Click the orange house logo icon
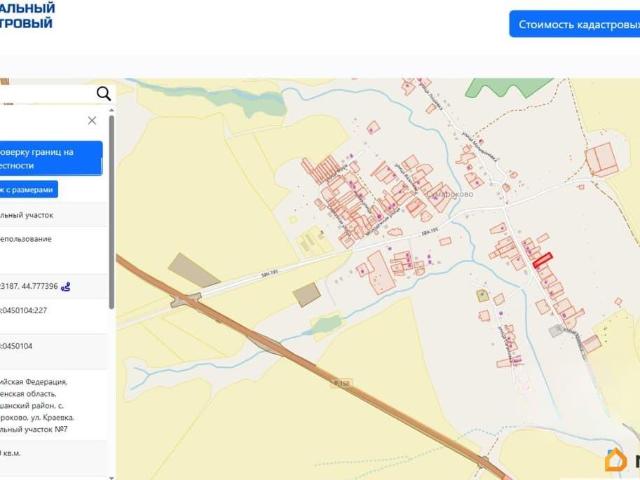640x480 pixels. 616,460
